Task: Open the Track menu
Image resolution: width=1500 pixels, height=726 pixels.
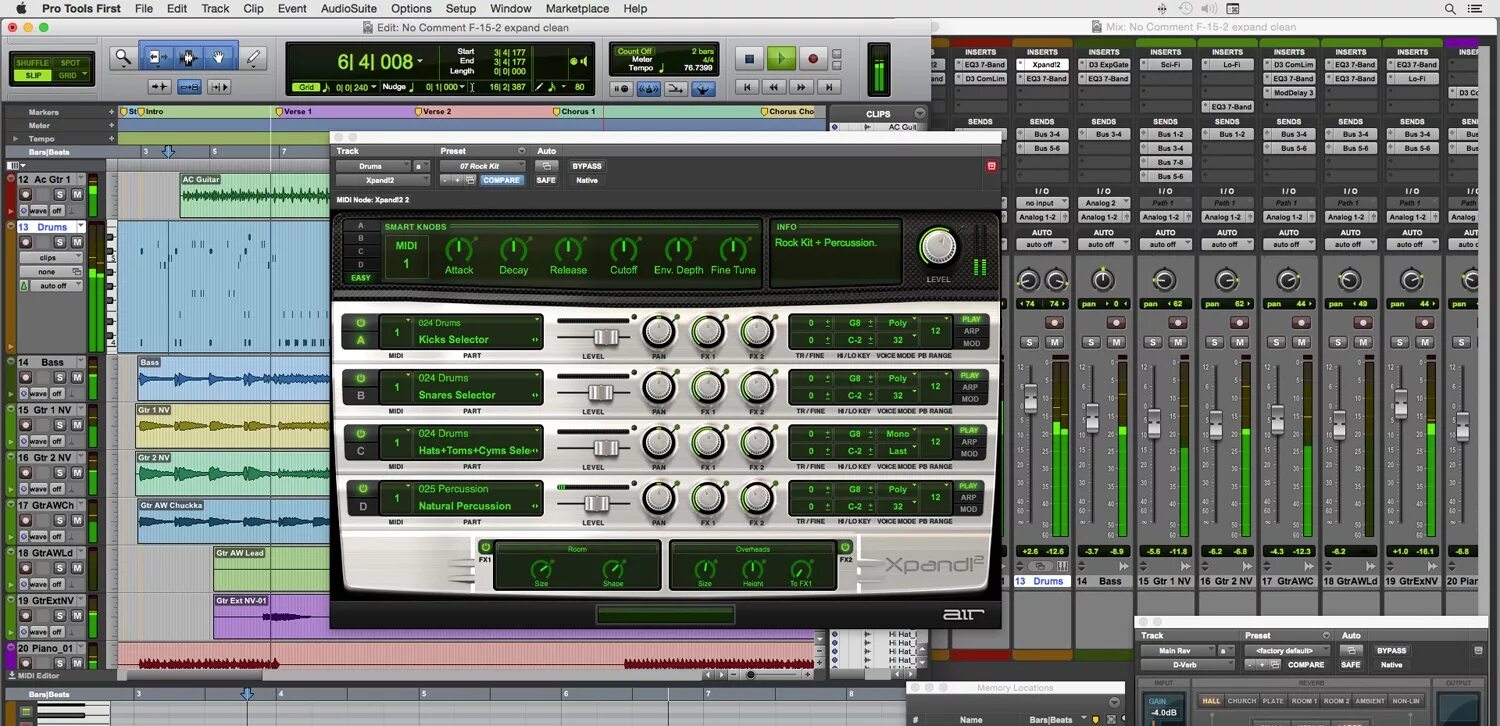Action: pyautogui.click(x=215, y=8)
